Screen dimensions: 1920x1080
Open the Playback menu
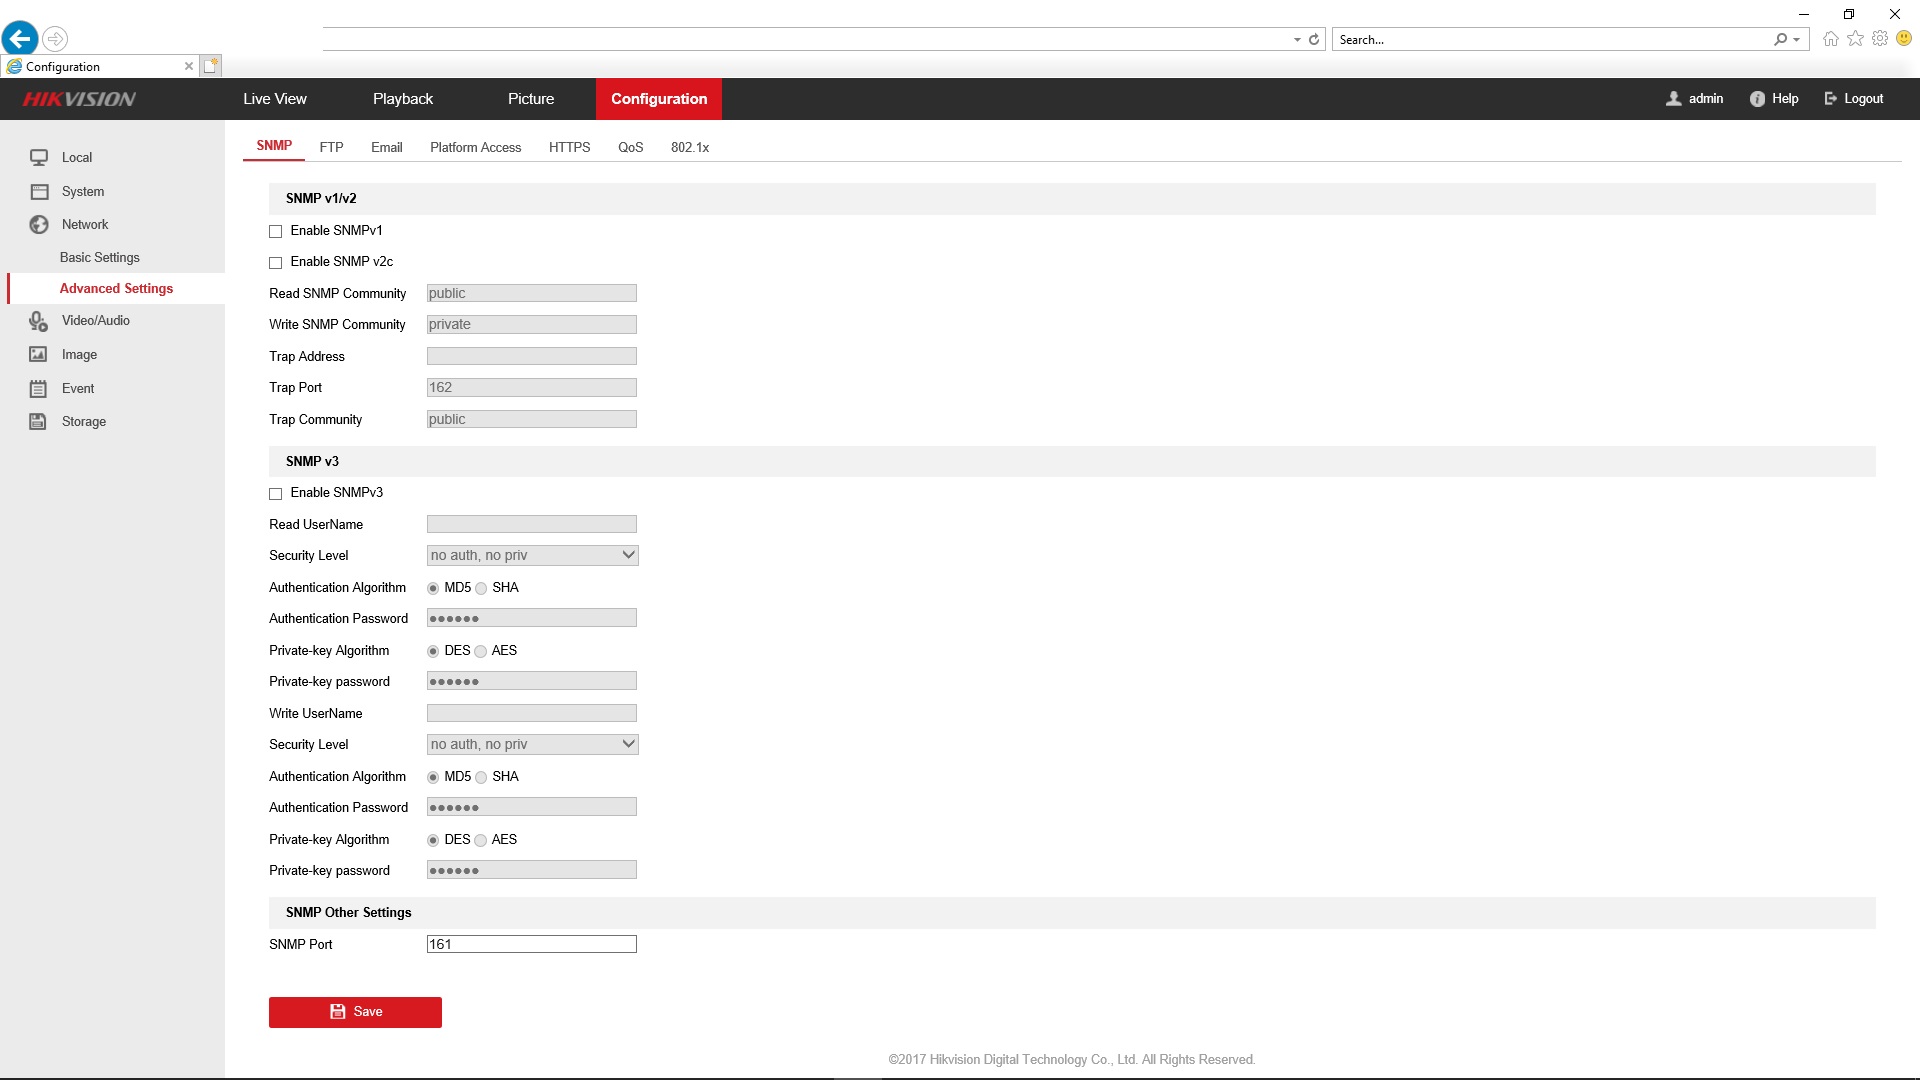tap(403, 99)
